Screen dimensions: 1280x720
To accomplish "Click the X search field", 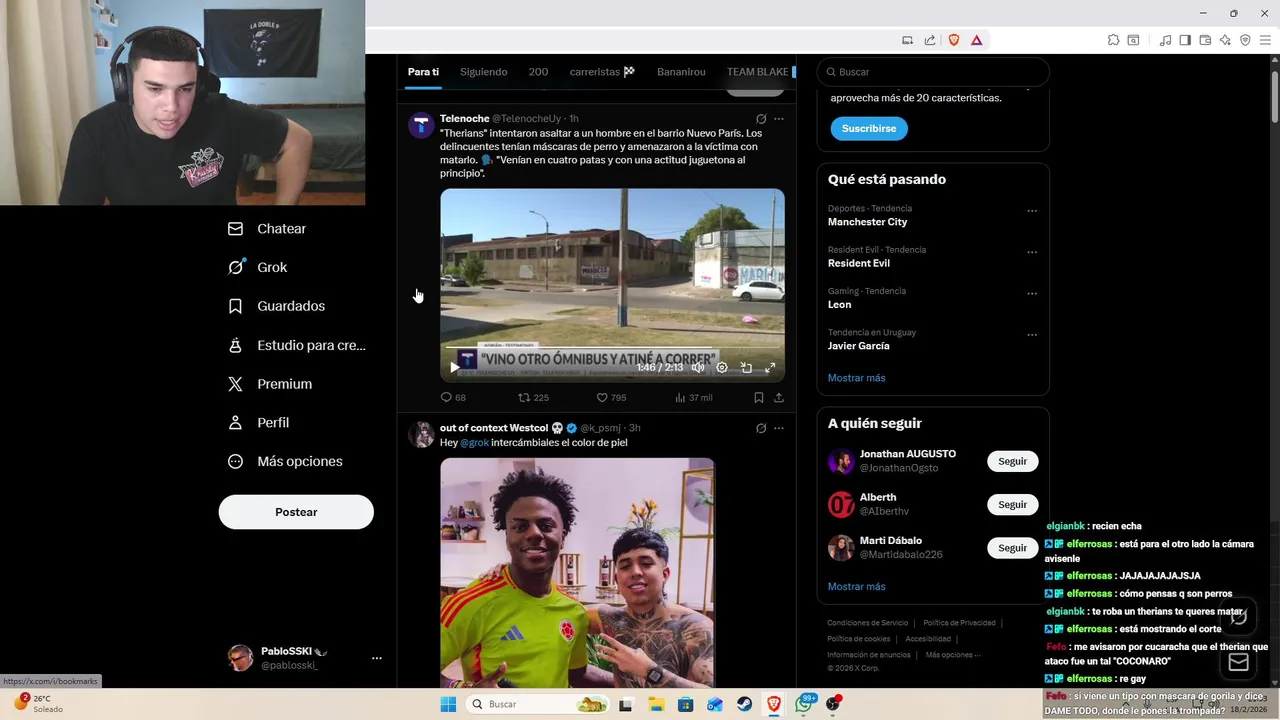I will coord(933,72).
